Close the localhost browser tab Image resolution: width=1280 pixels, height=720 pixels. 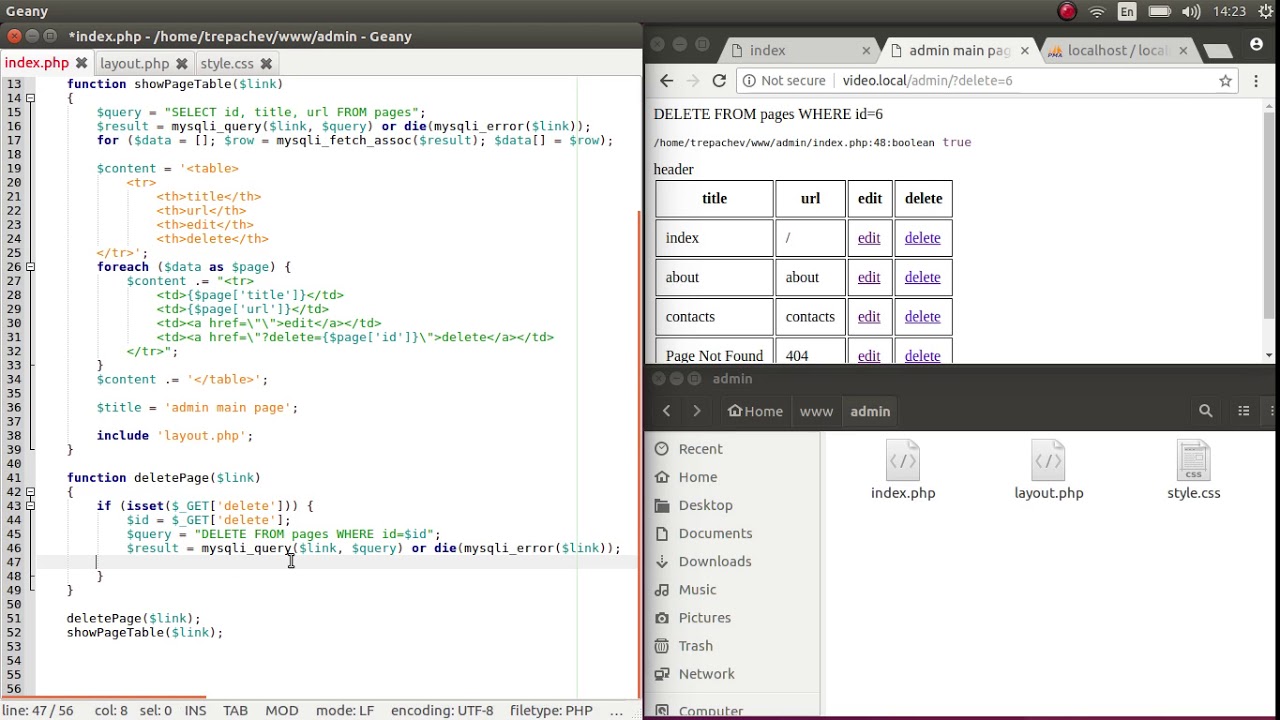1183,50
